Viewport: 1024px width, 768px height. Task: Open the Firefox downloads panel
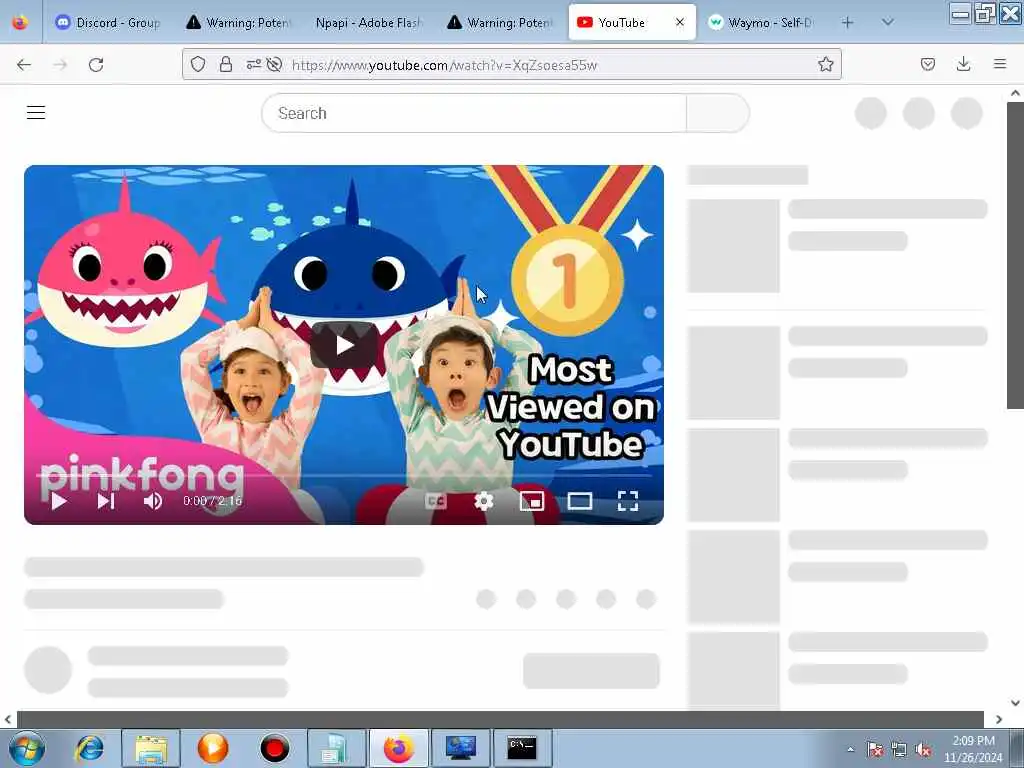963,64
